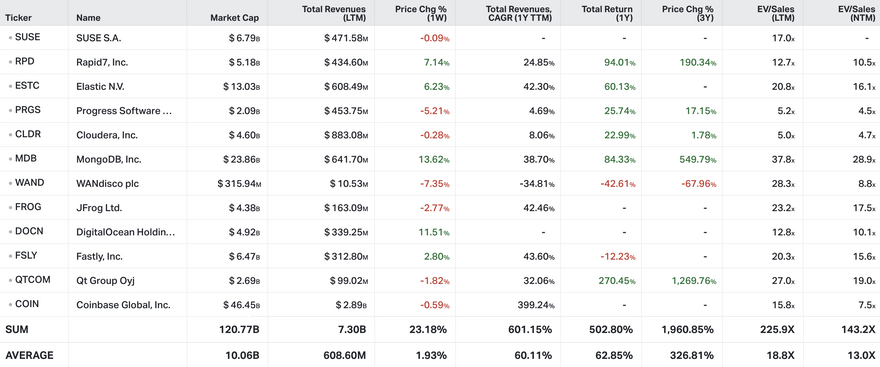Click the company name SUSE S.A.

pyautogui.click(x=98, y=38)
